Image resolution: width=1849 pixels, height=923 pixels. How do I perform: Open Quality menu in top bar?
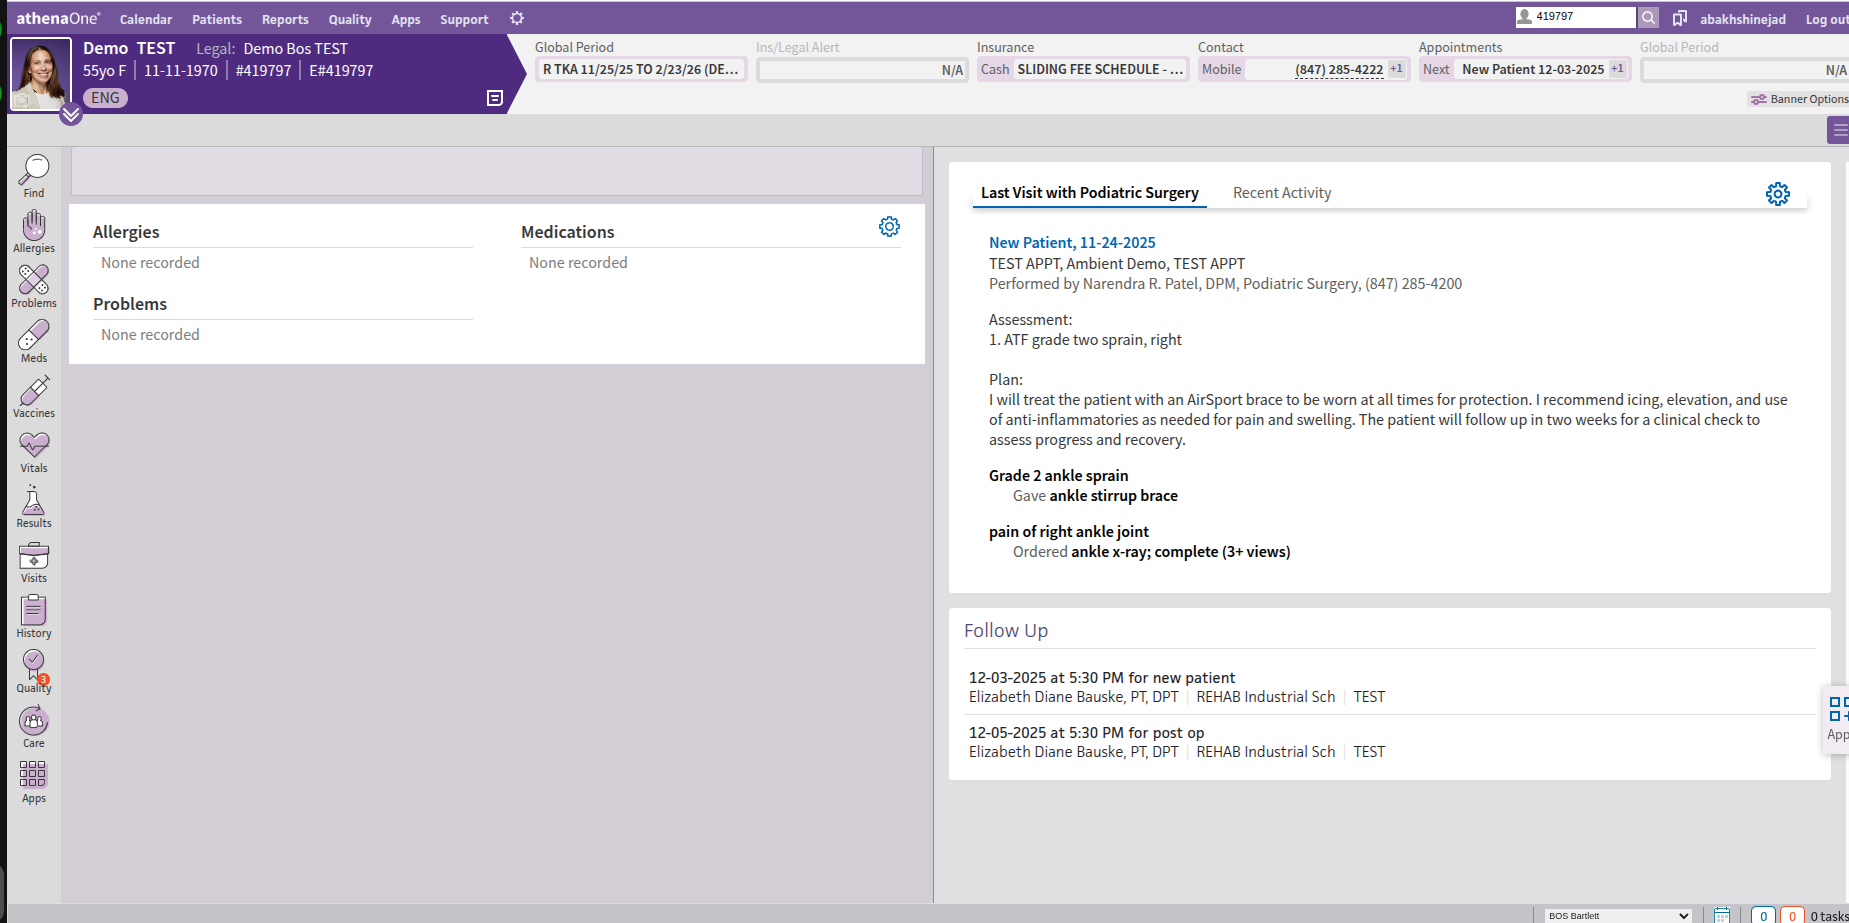(x=350, y=19)
